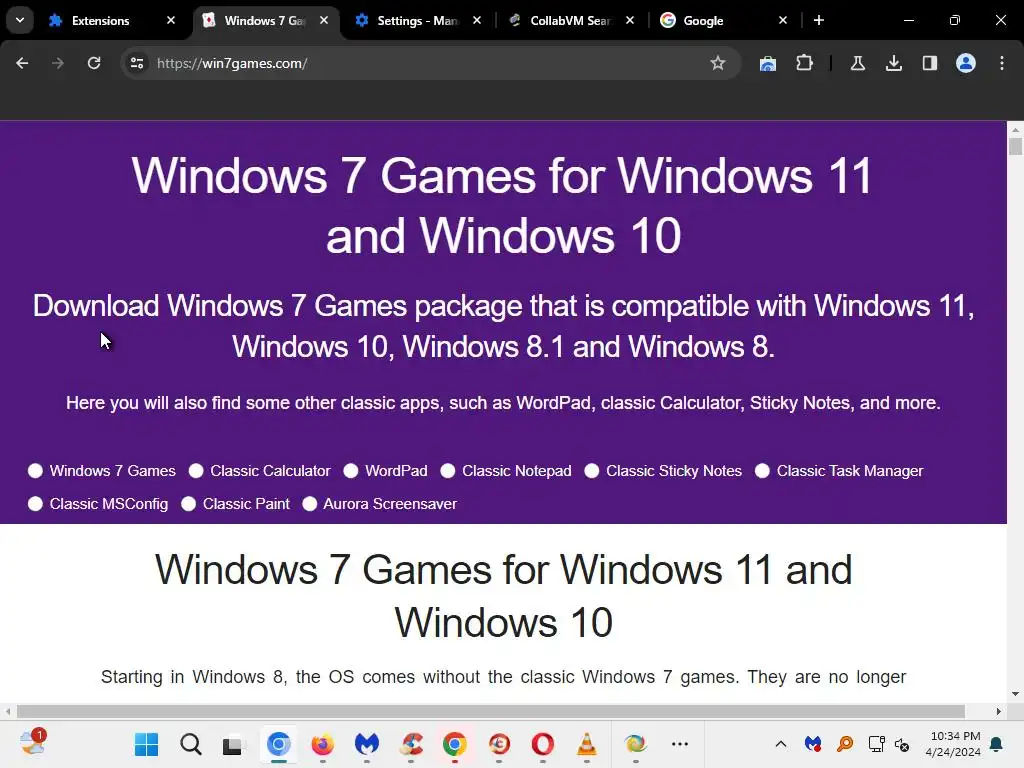Close the Google tab
1024x768 pixels.
[x=783, y=20]
